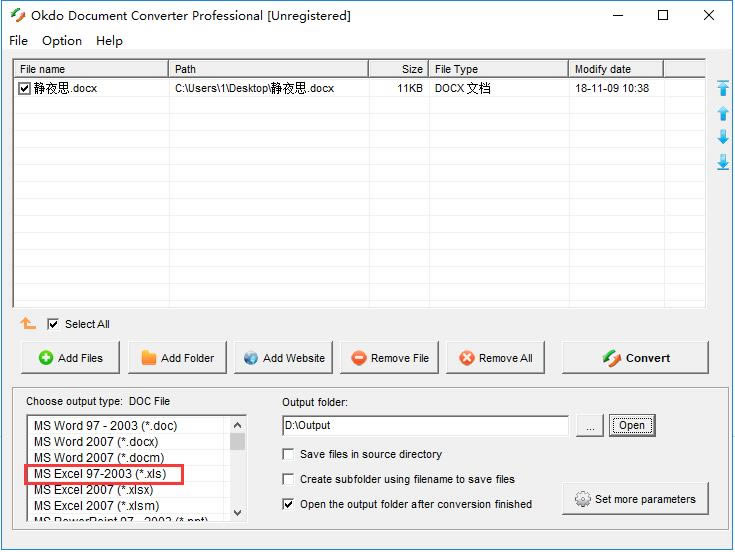Click the output folder browse button
Image resolution: width=735 pixels, height=552 pixels.
[x=590, y=426]
